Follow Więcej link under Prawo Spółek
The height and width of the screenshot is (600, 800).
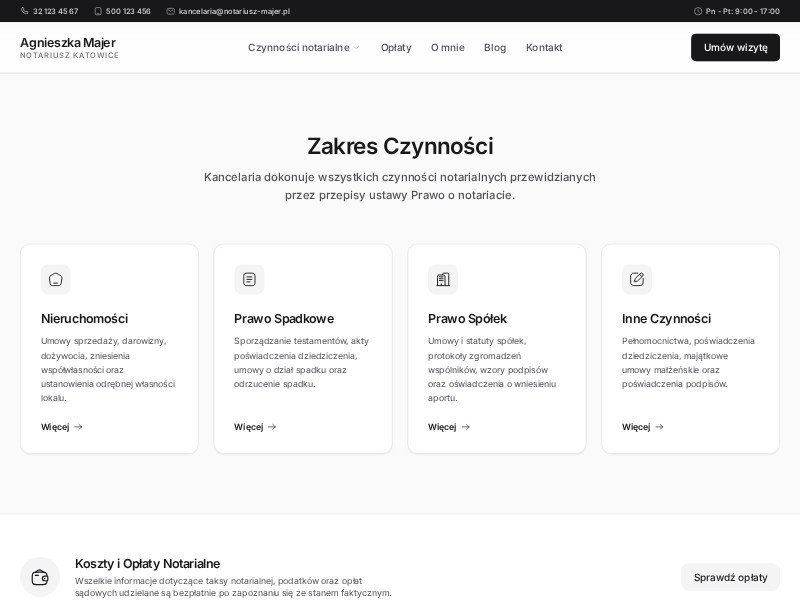(x=448, y=427)
